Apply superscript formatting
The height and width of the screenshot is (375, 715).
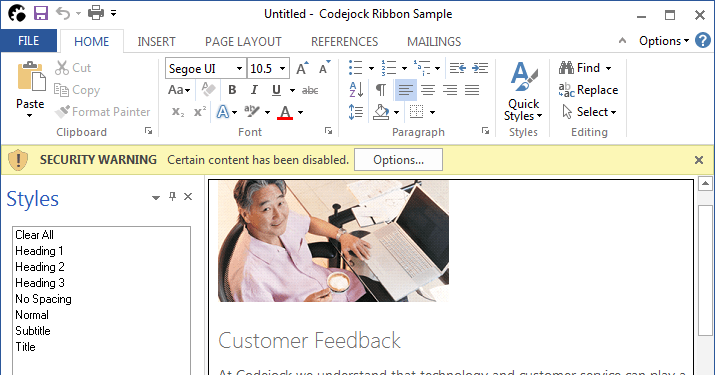pyautogui.click(x=200, y=112)
